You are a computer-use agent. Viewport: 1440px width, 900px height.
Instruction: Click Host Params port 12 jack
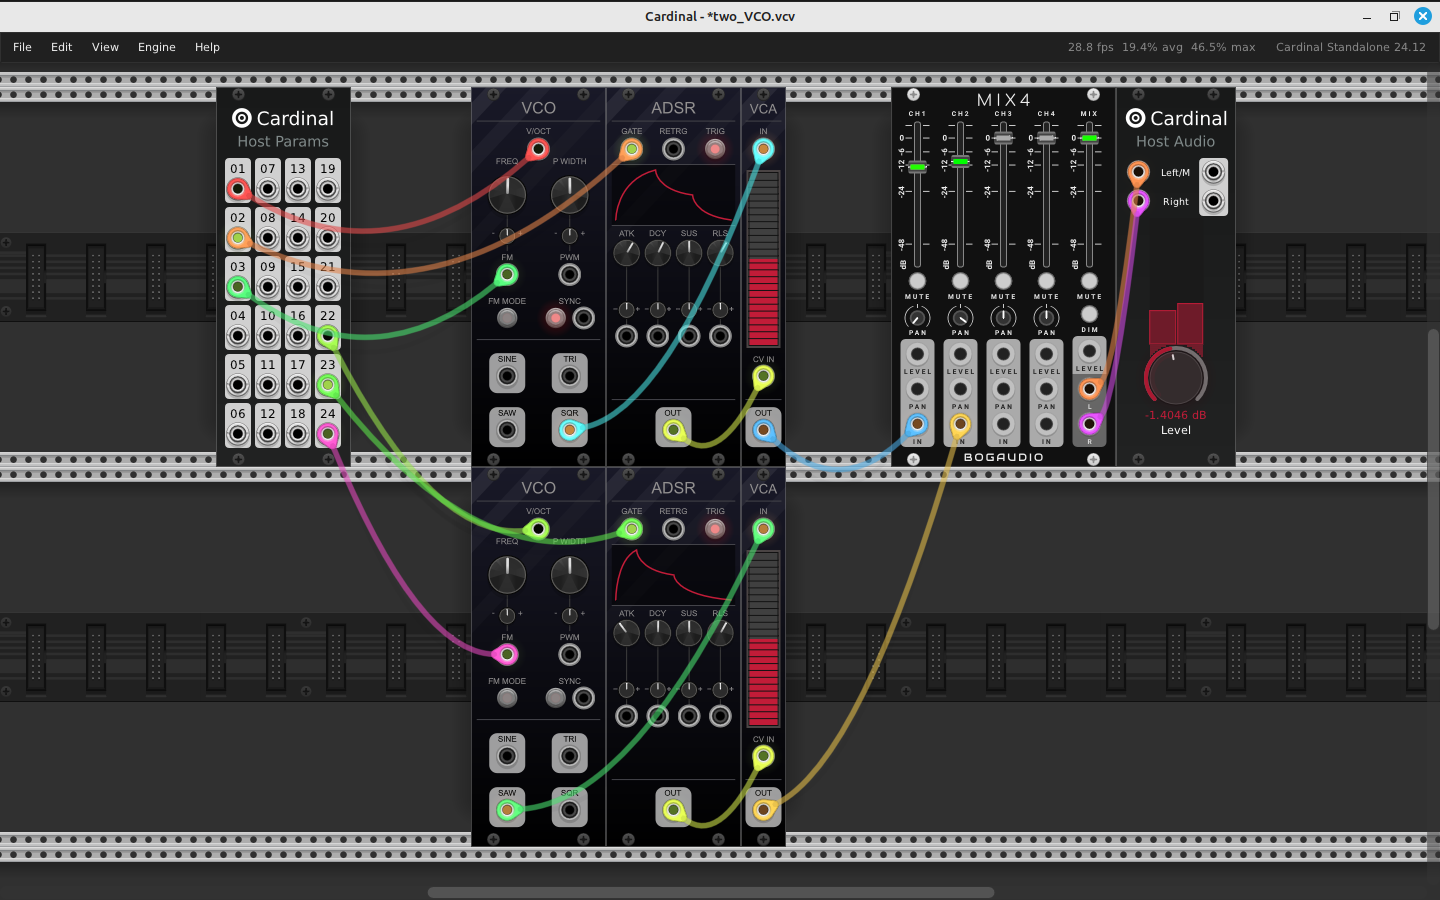coord(268,434)
